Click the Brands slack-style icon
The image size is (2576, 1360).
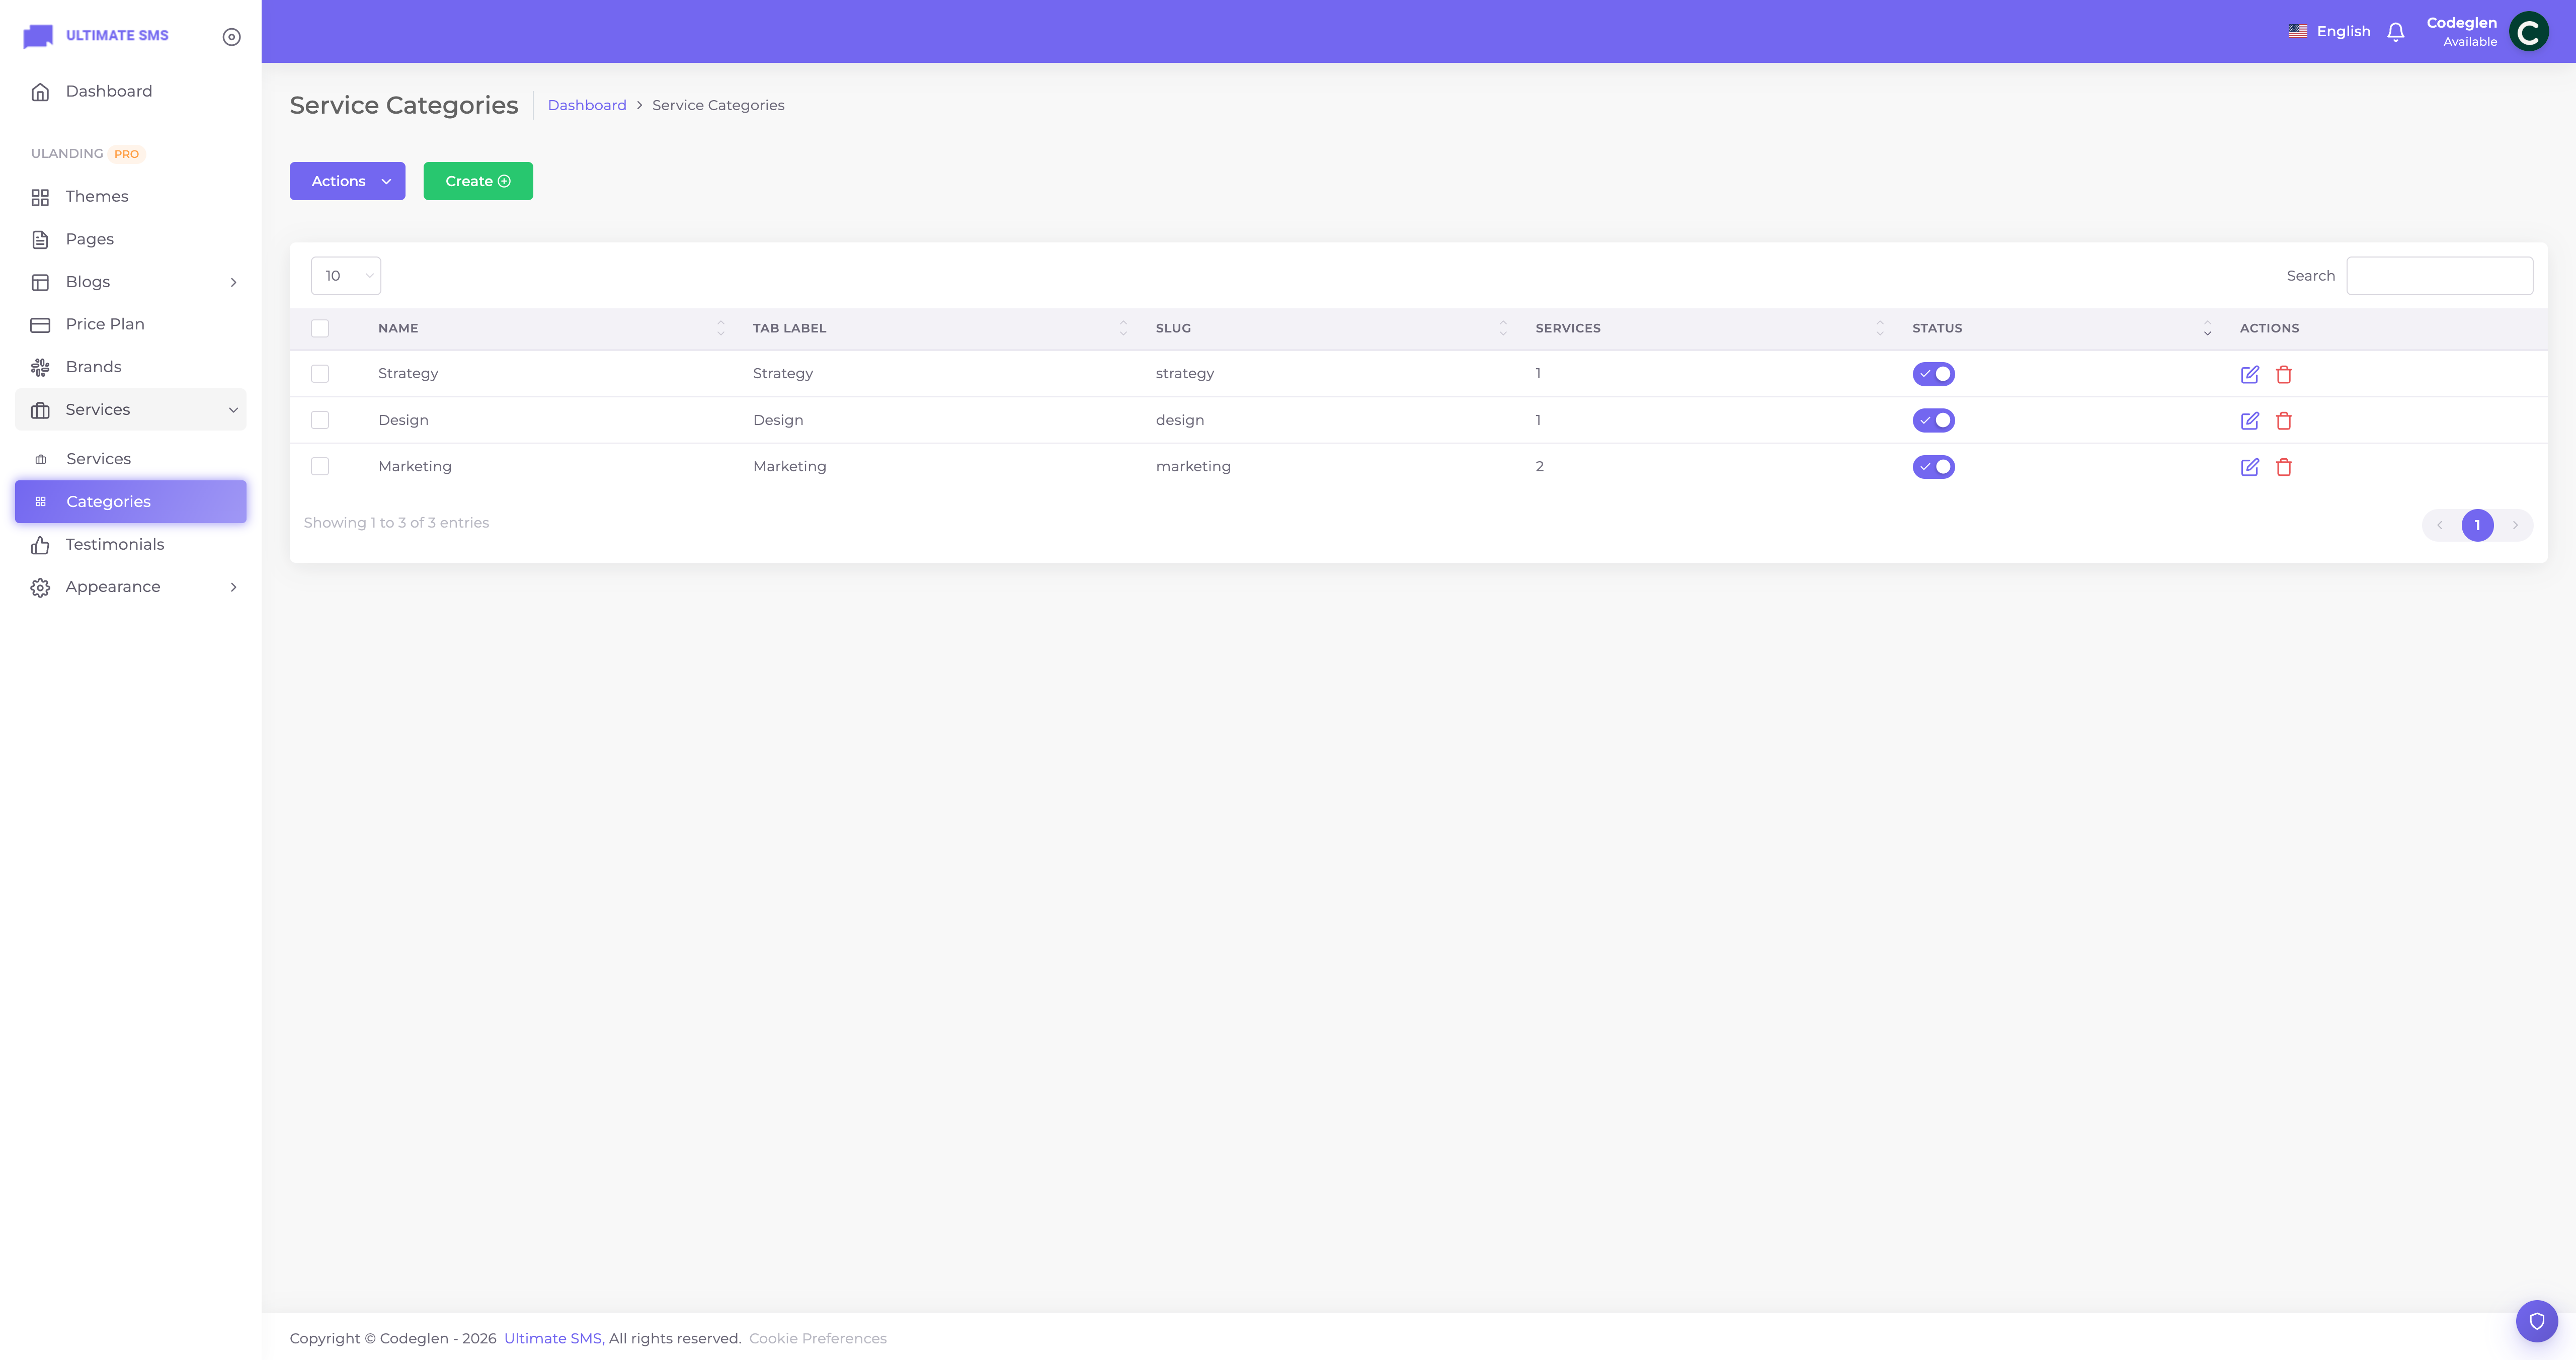pyautogui.click(x=40, y=368)
